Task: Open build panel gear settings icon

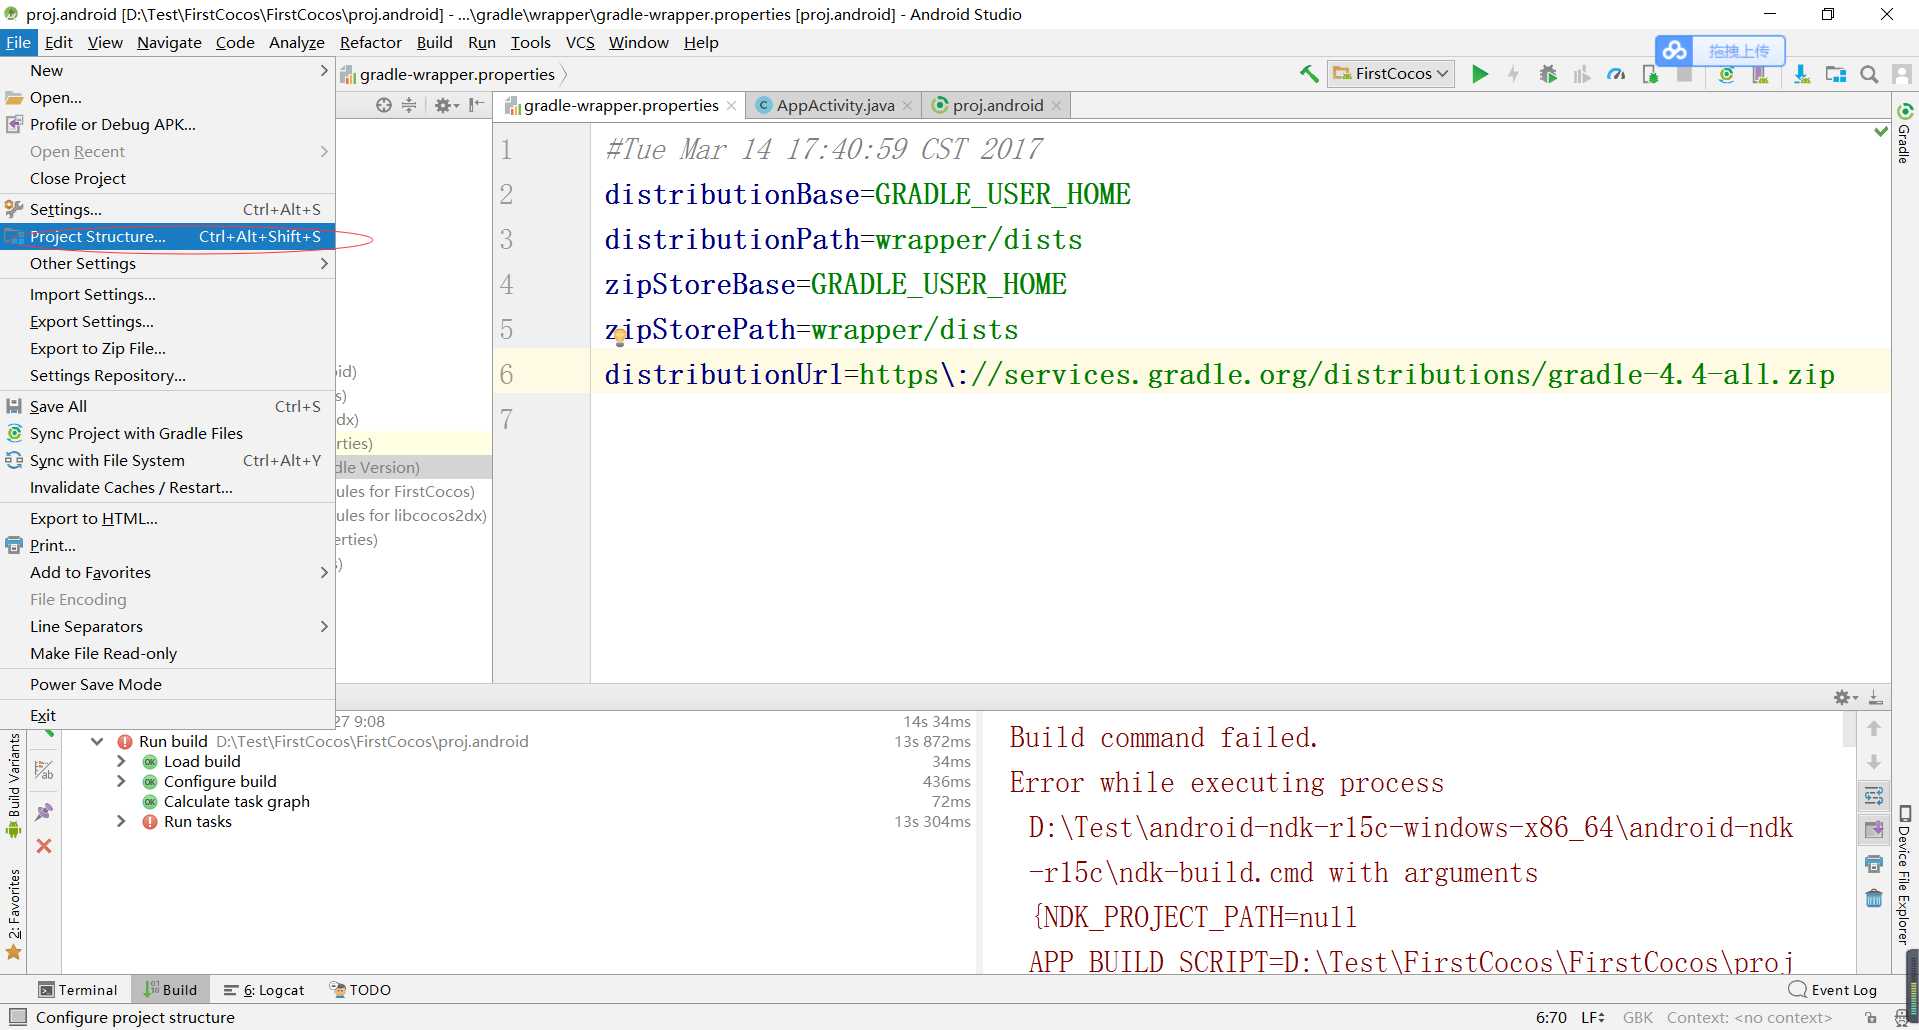Action: click(x=1845, y=697)
